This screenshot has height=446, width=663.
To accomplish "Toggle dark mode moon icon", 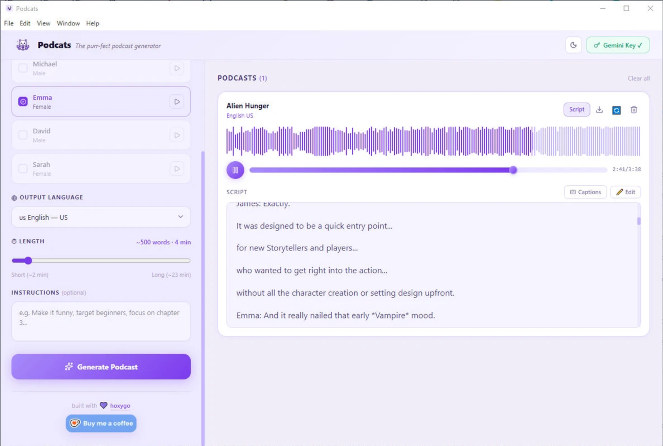I will [573, 45].
